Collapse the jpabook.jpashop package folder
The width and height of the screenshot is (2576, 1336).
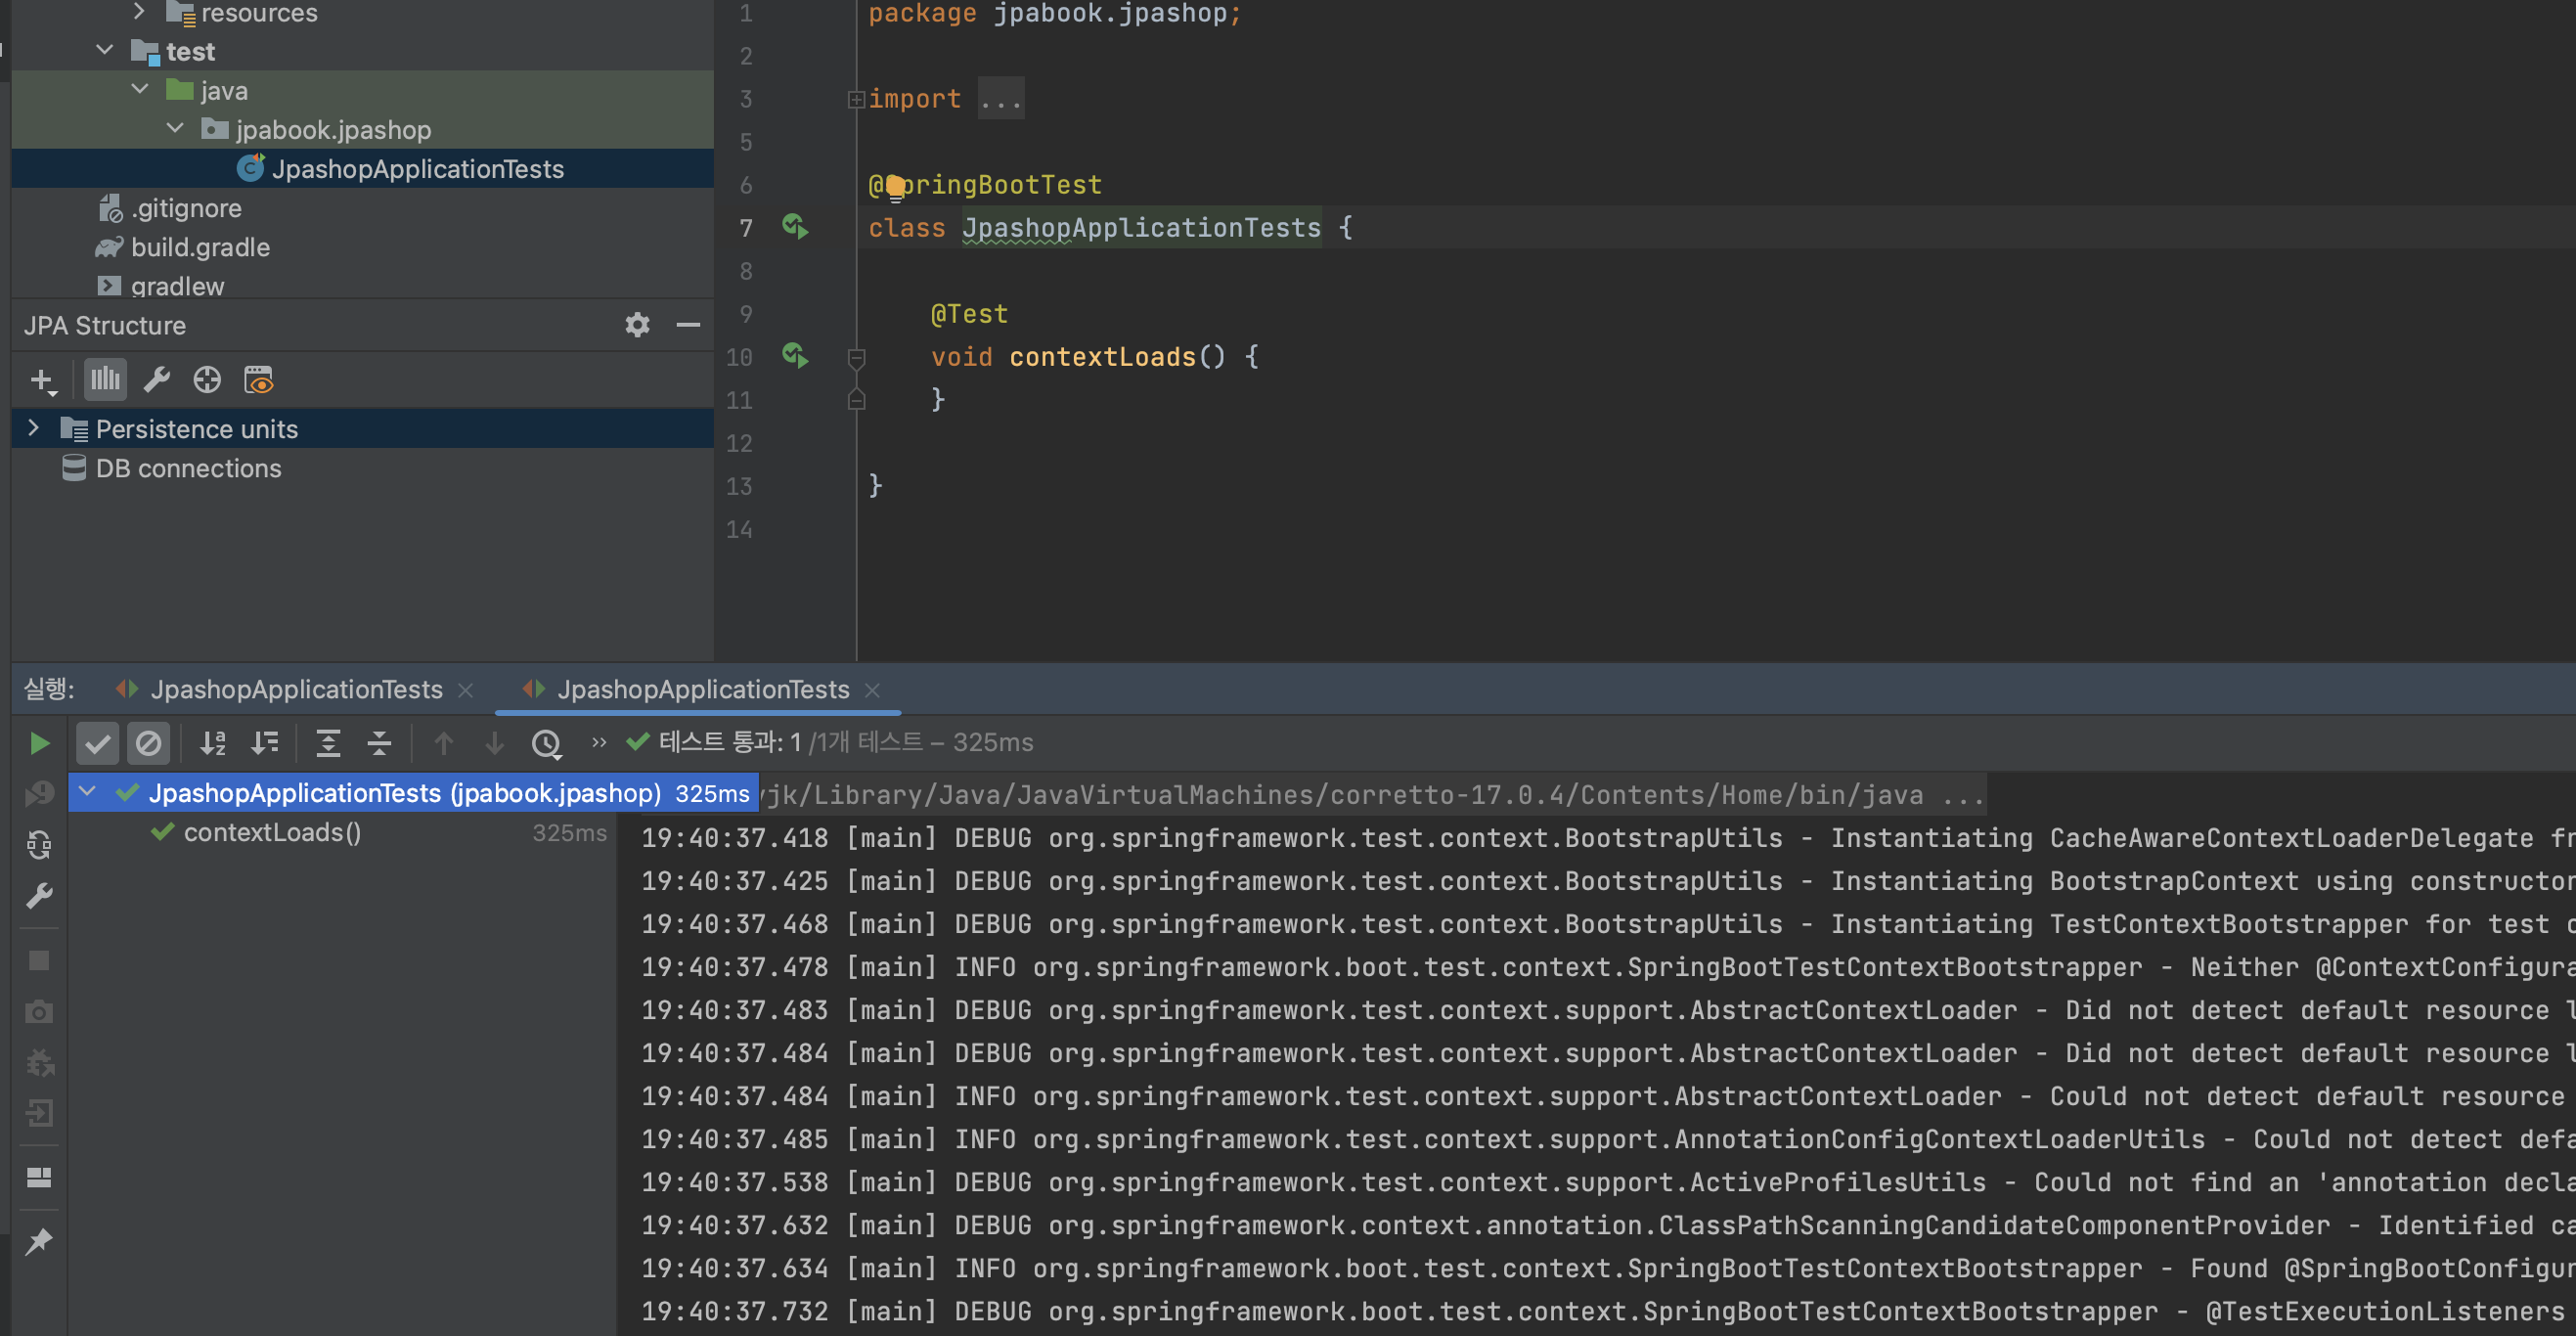[x=176, y=130]
